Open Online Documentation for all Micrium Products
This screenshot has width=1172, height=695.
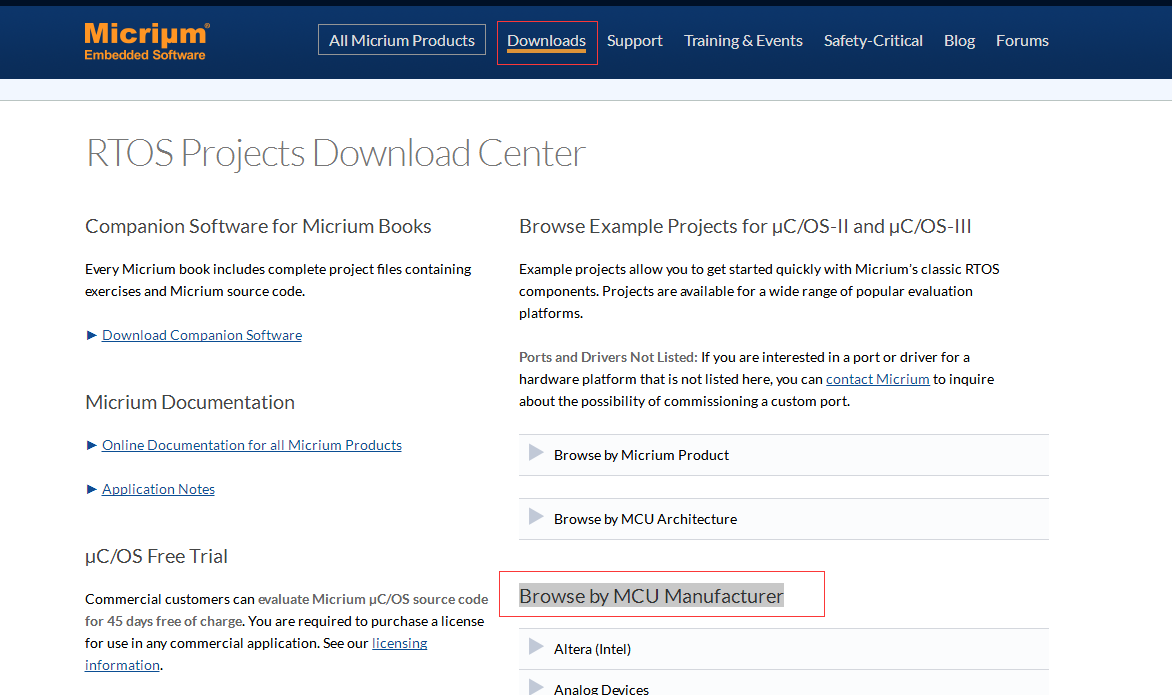(252, 445)
